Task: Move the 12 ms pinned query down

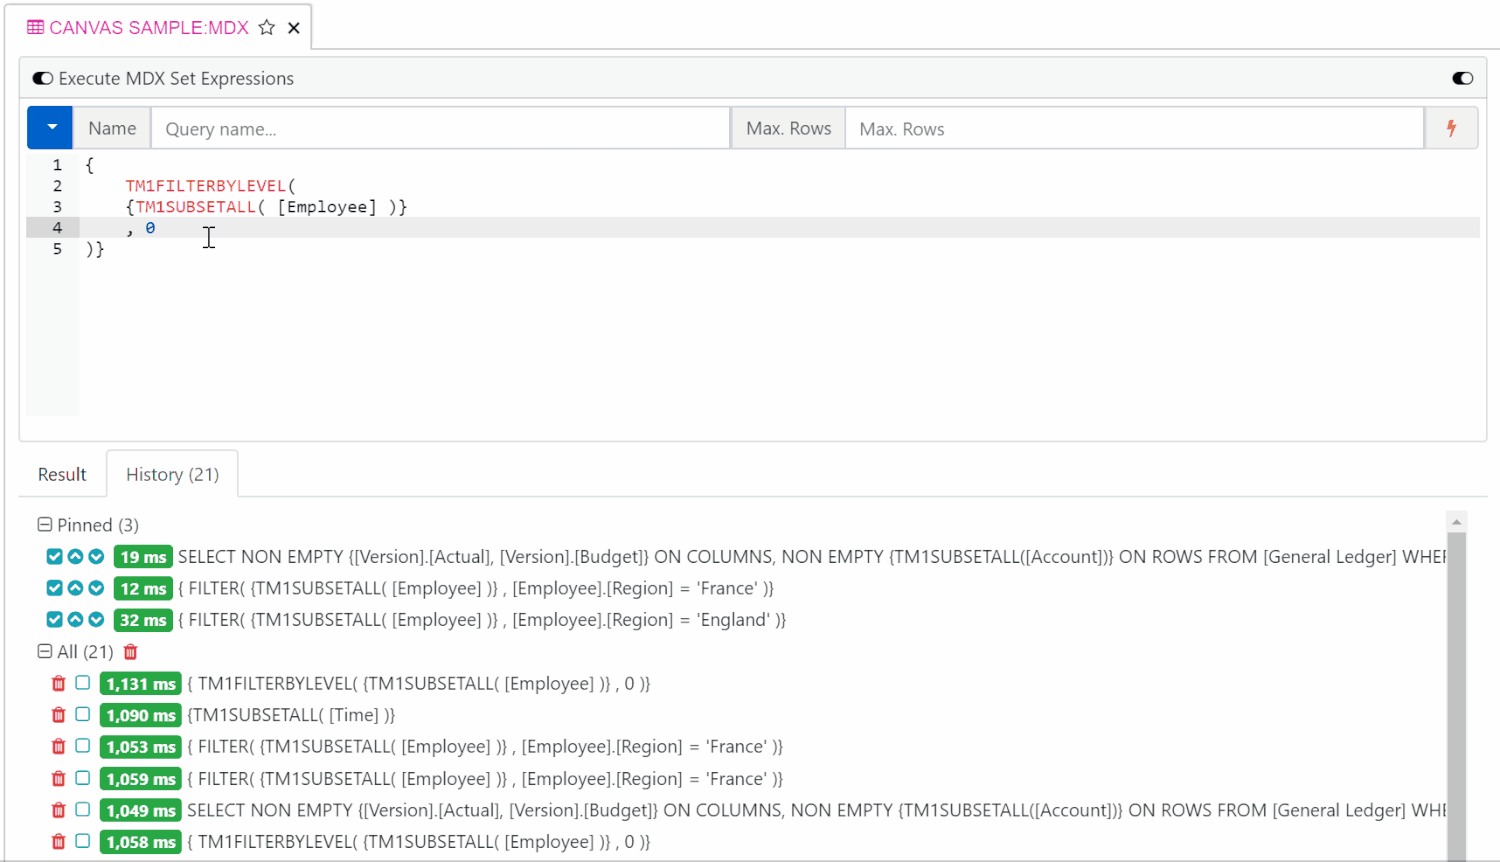Action: [x=95, y=588]
